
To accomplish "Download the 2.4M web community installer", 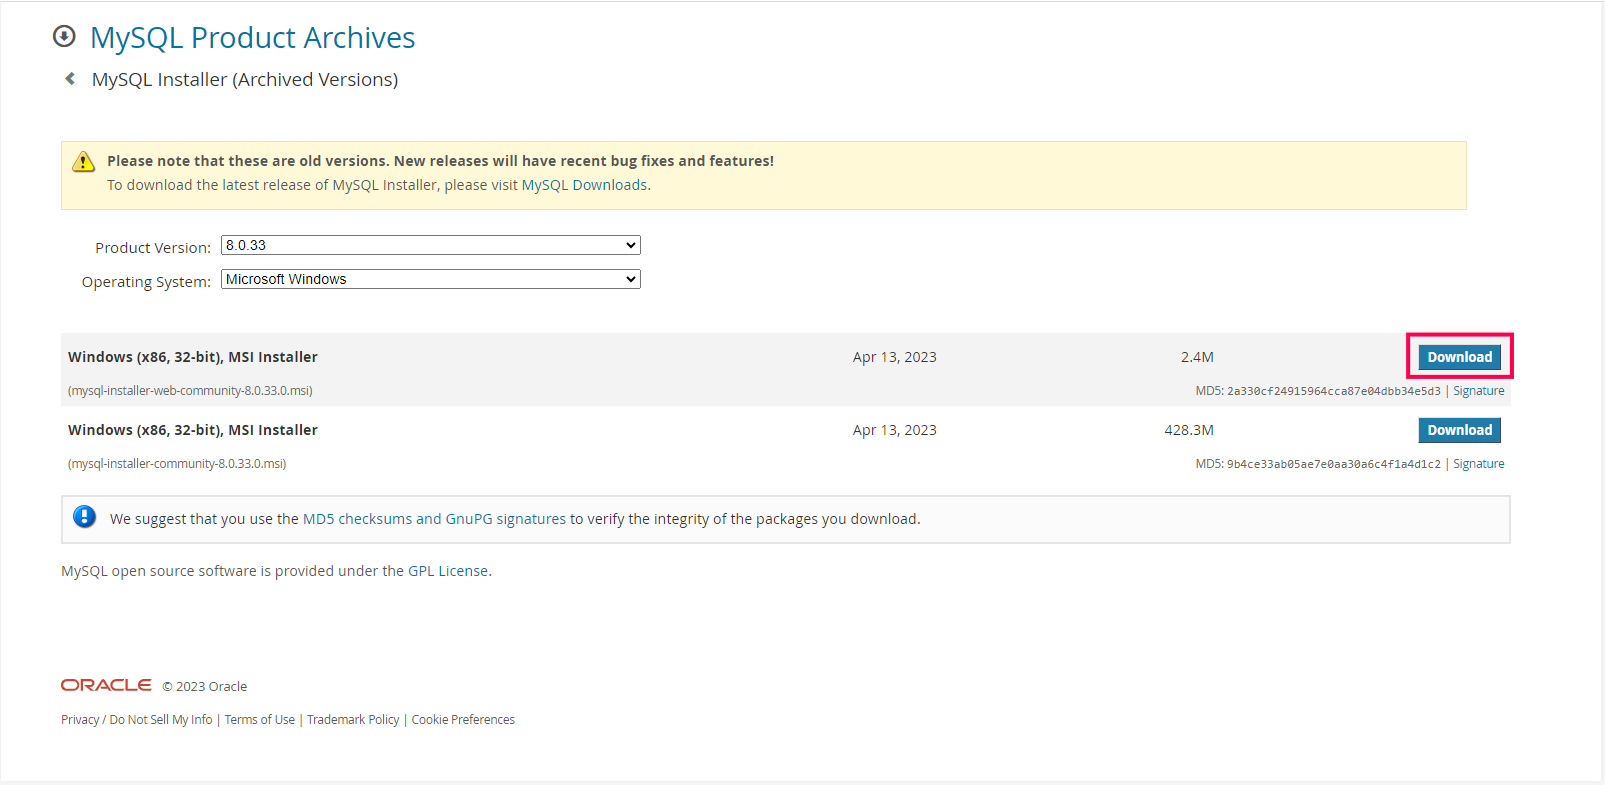I will point(1459,357).
